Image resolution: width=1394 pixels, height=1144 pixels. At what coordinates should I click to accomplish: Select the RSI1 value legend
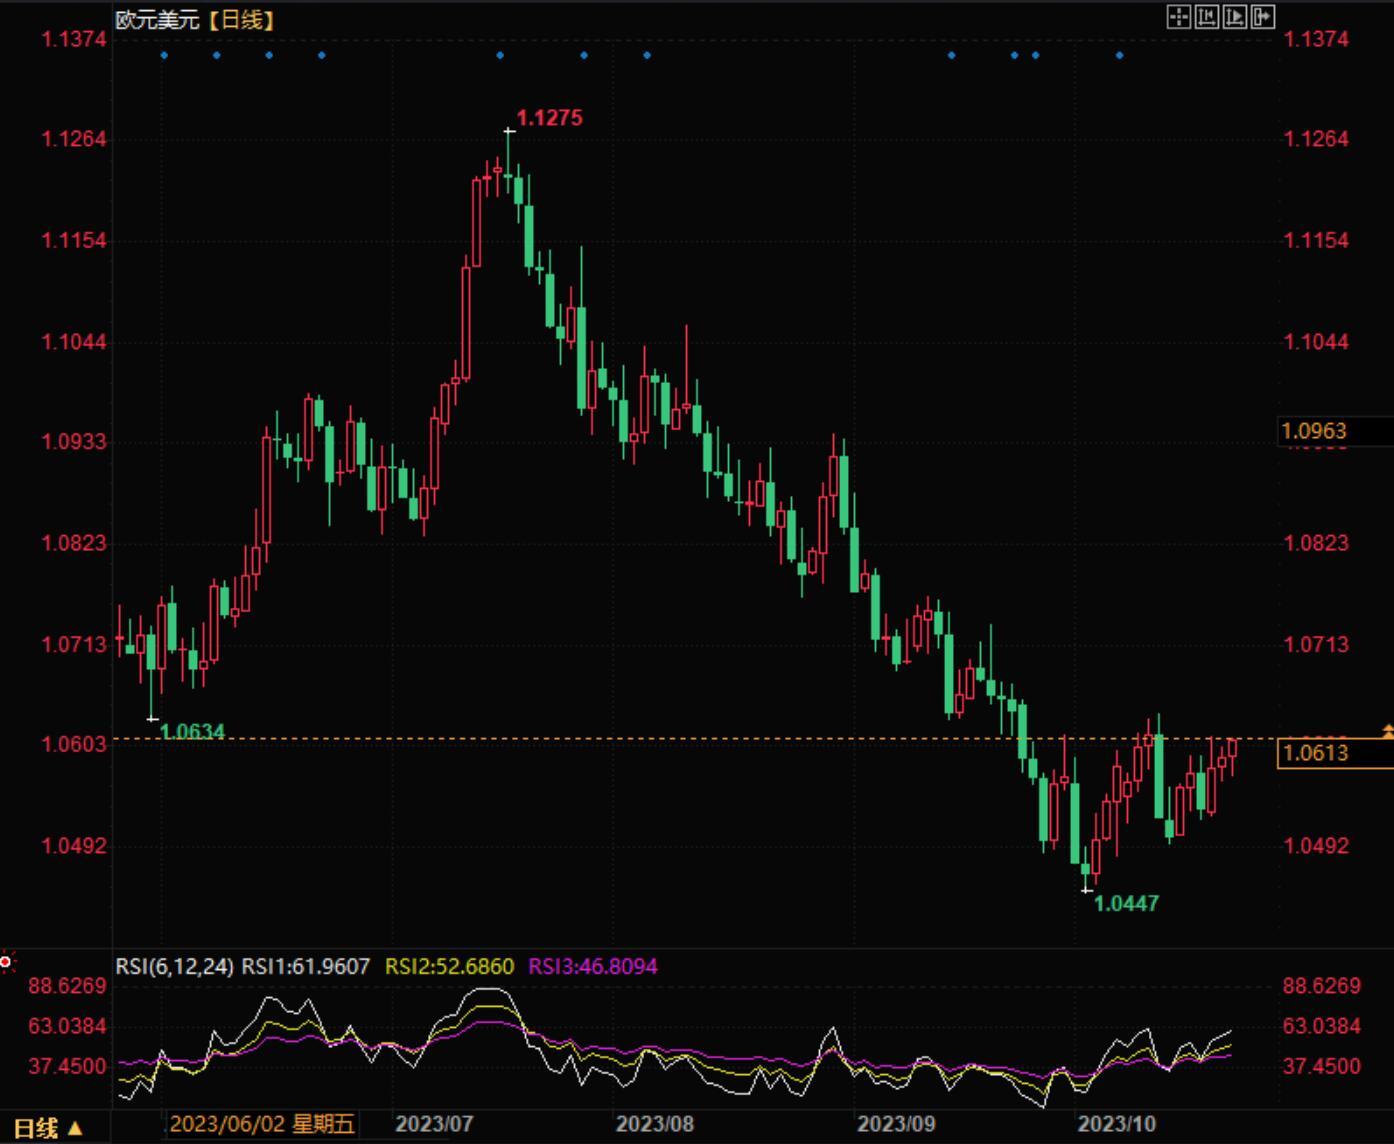coord(306,967)
